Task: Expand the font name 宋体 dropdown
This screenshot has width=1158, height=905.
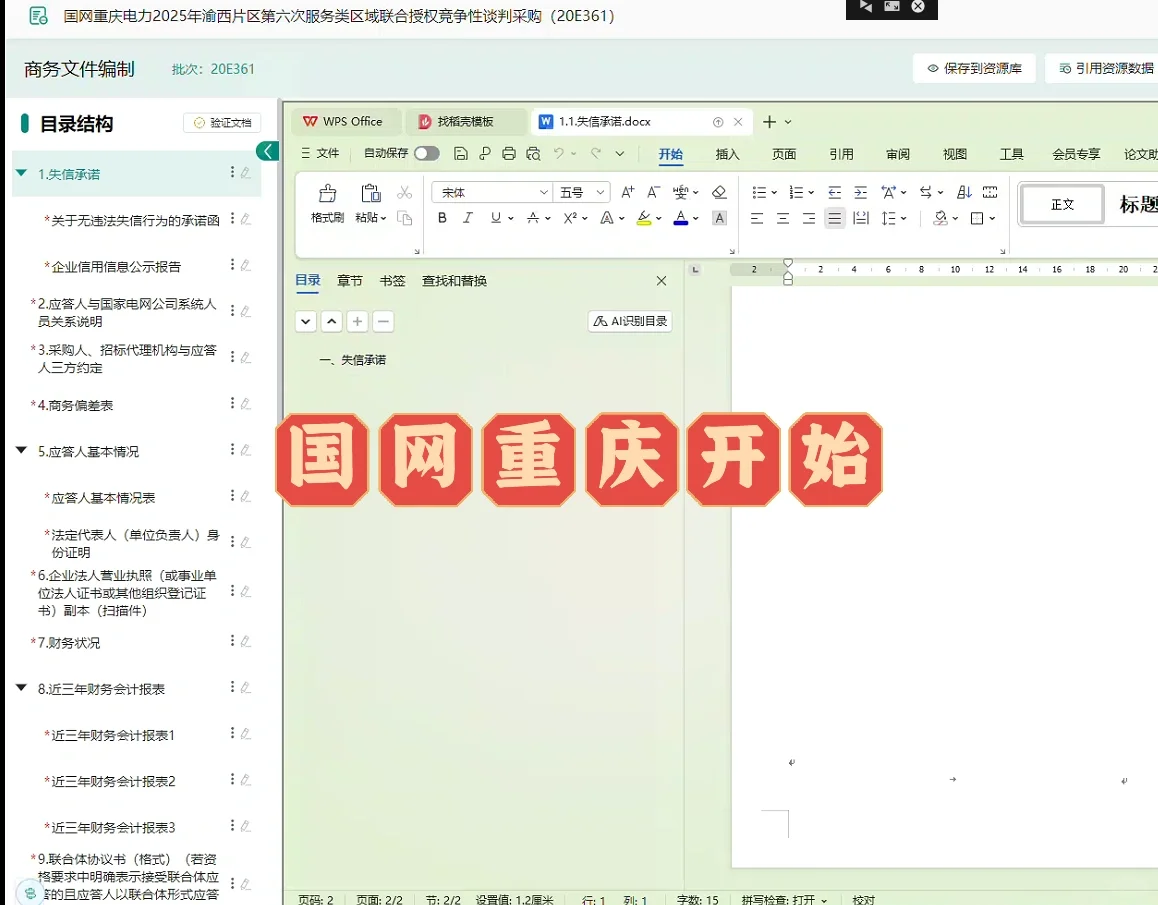Action: click(x=543, y=192)
